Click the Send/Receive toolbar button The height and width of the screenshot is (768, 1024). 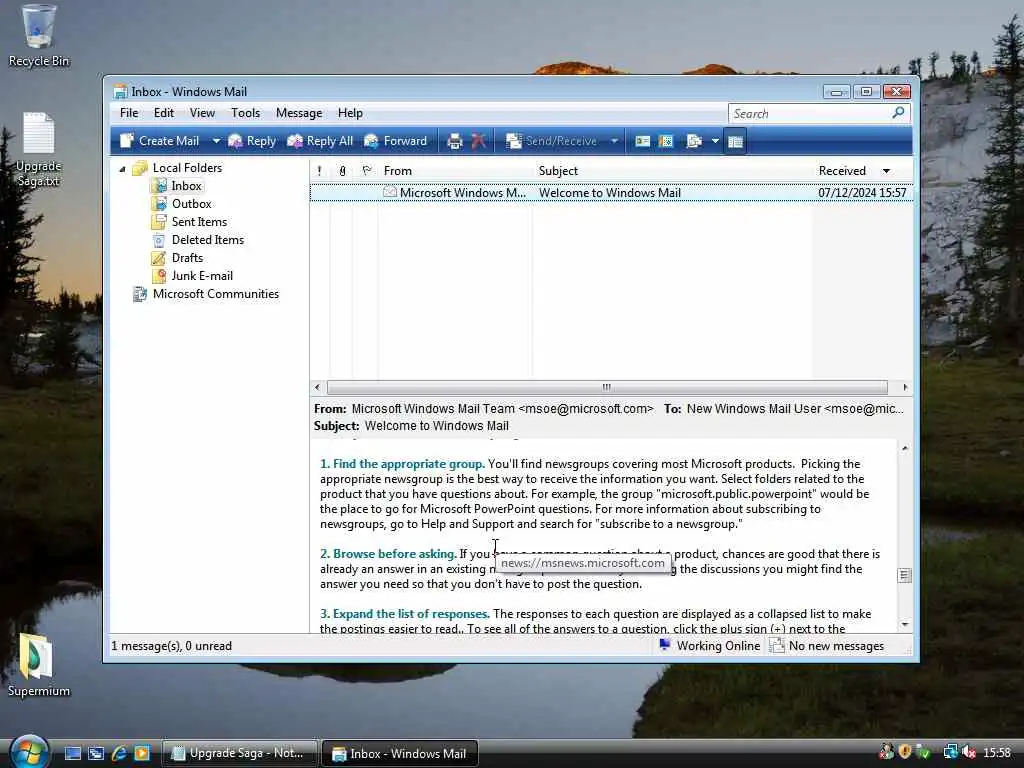552,141
